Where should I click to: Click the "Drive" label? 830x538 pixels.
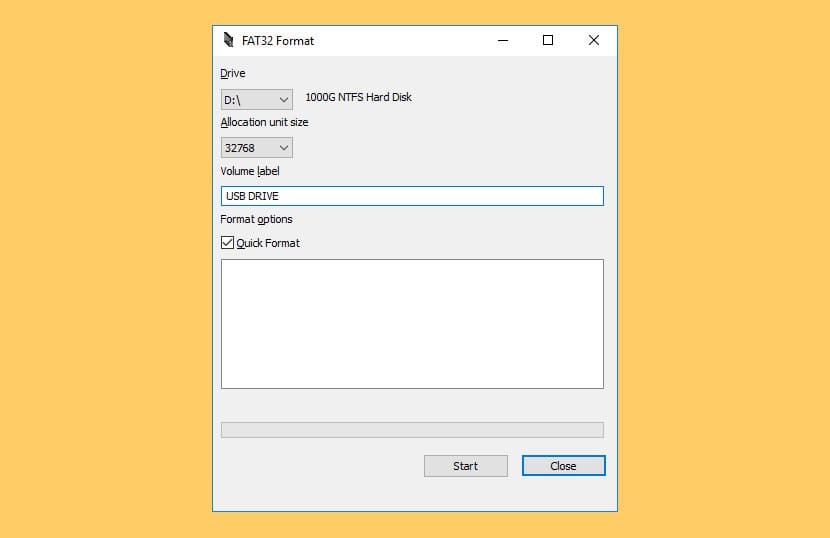tap(233, 73)
